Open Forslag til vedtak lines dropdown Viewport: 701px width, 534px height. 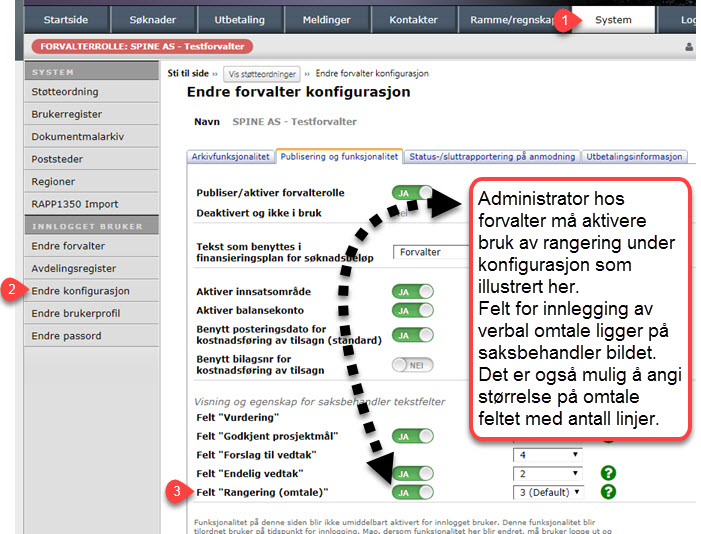(x=548, y=455)
